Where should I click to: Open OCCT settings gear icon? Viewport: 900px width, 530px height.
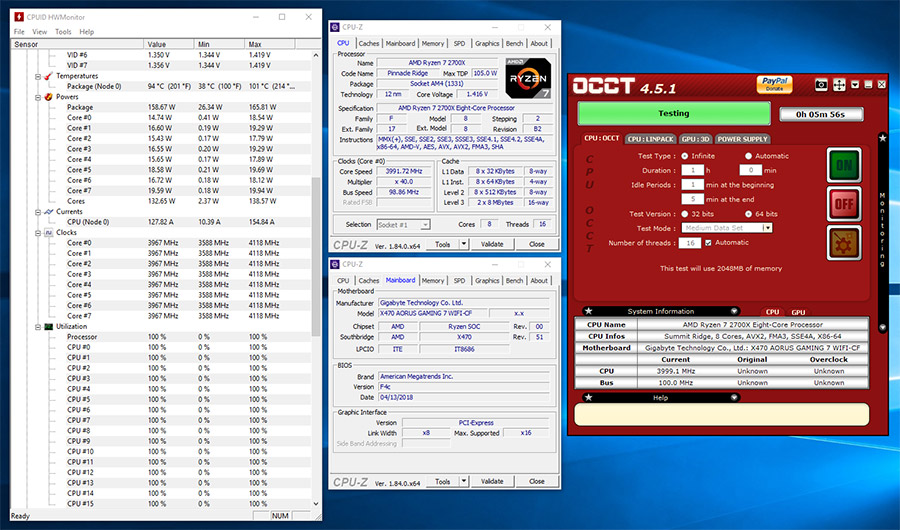[x=844, y=242]
